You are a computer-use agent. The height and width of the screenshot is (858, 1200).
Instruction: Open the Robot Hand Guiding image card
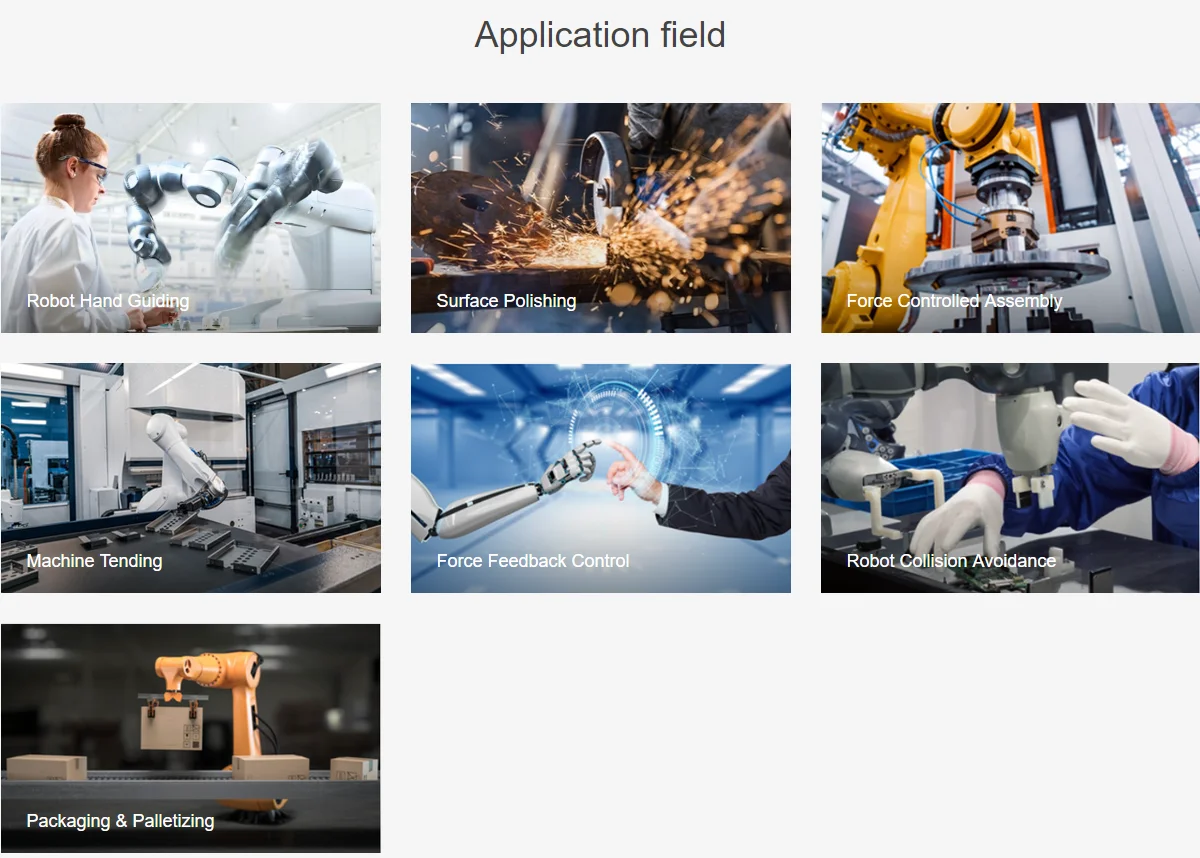pos(190,218)
